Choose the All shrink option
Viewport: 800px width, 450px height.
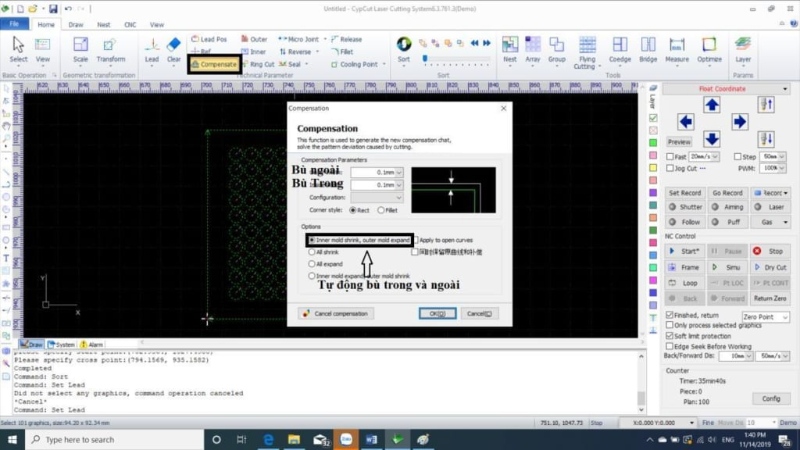click(x=313, y=253)
